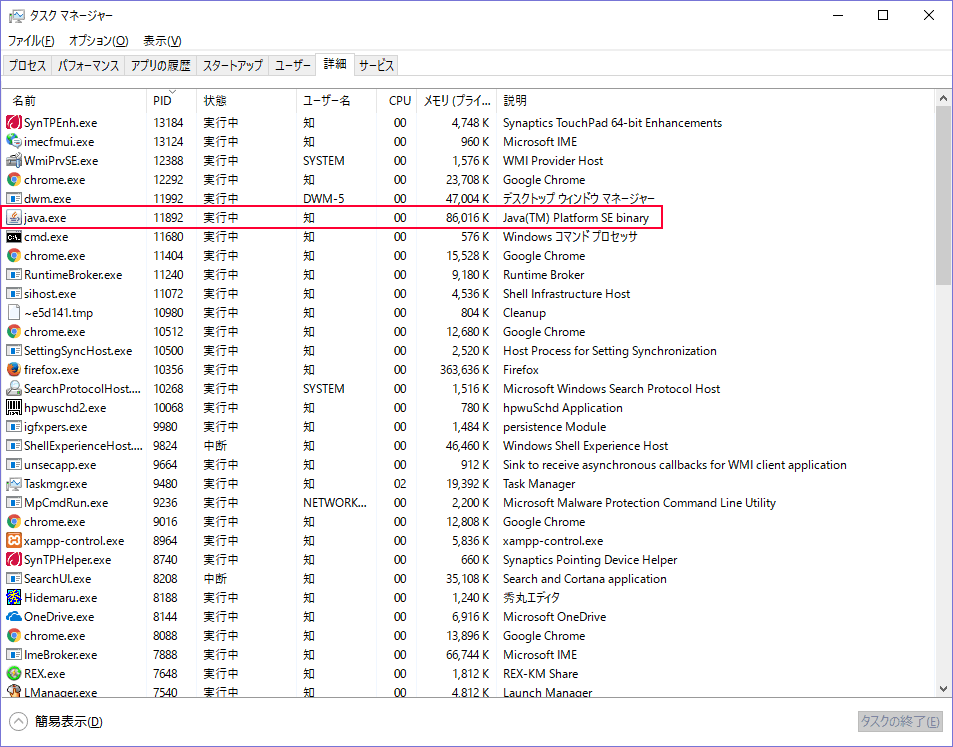Click the SettingSyncHost.exe icon

click(14, 351)
